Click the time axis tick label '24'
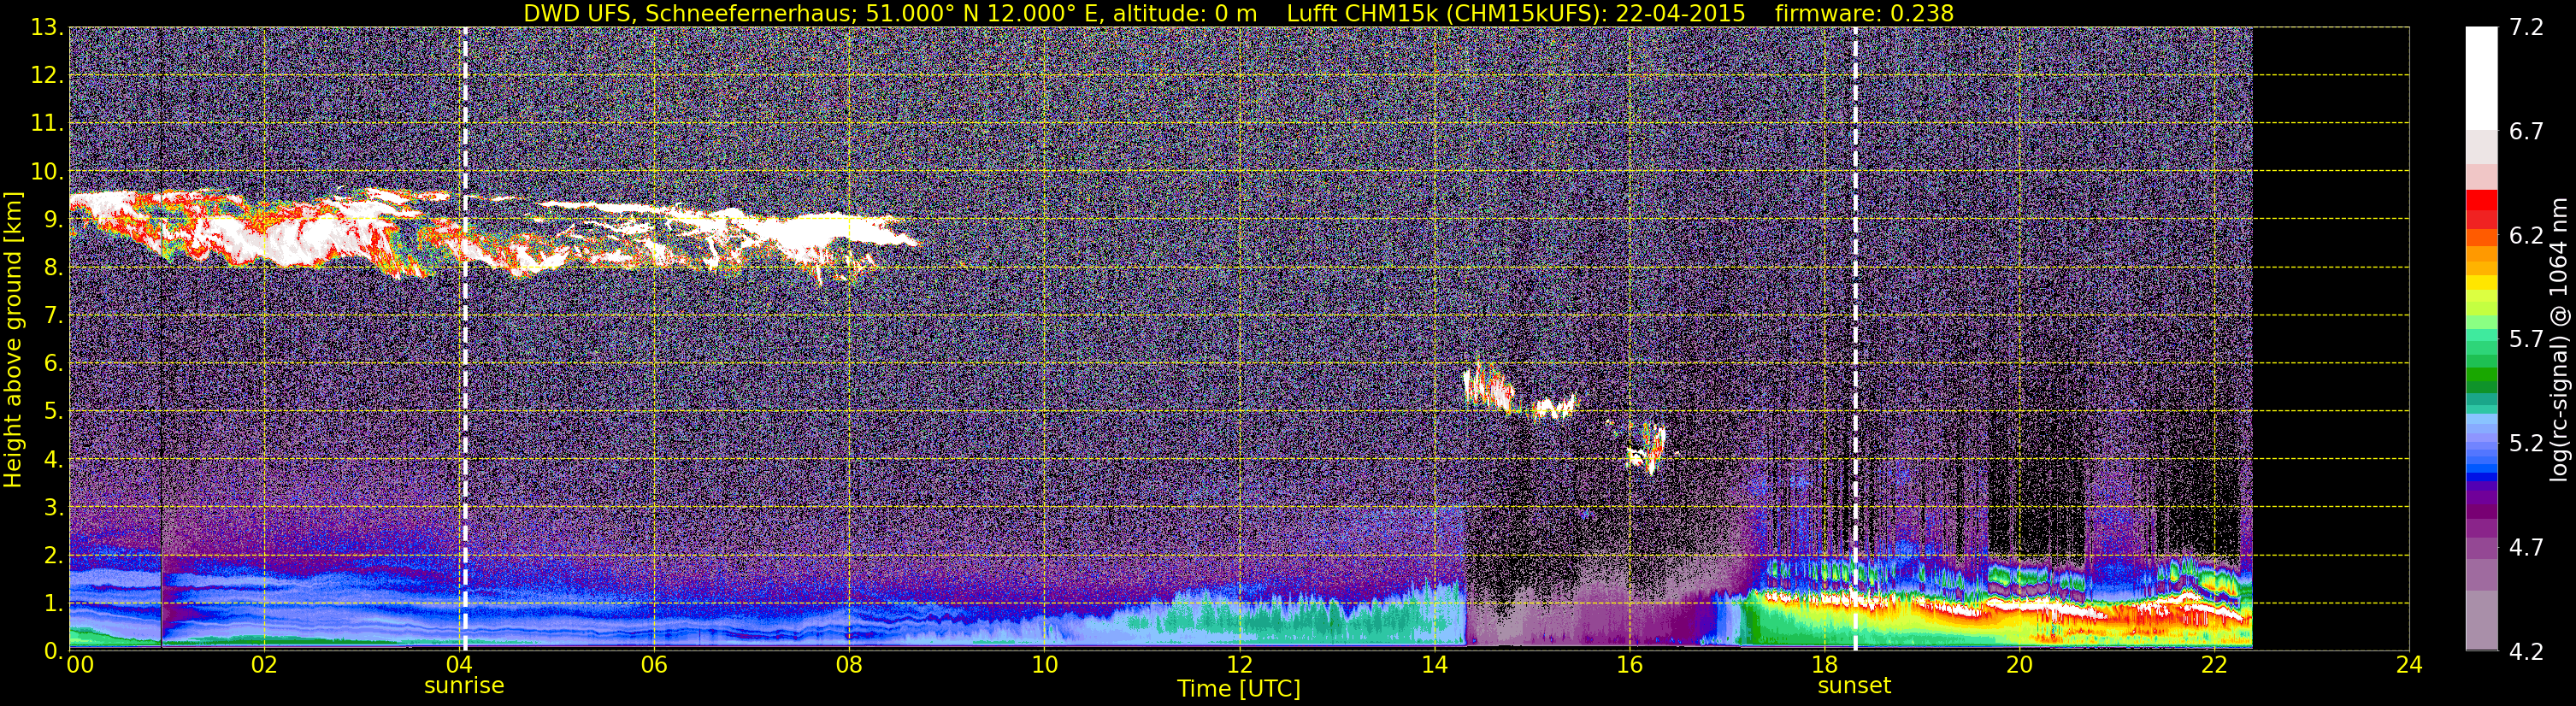 [x=2409, y=665]
